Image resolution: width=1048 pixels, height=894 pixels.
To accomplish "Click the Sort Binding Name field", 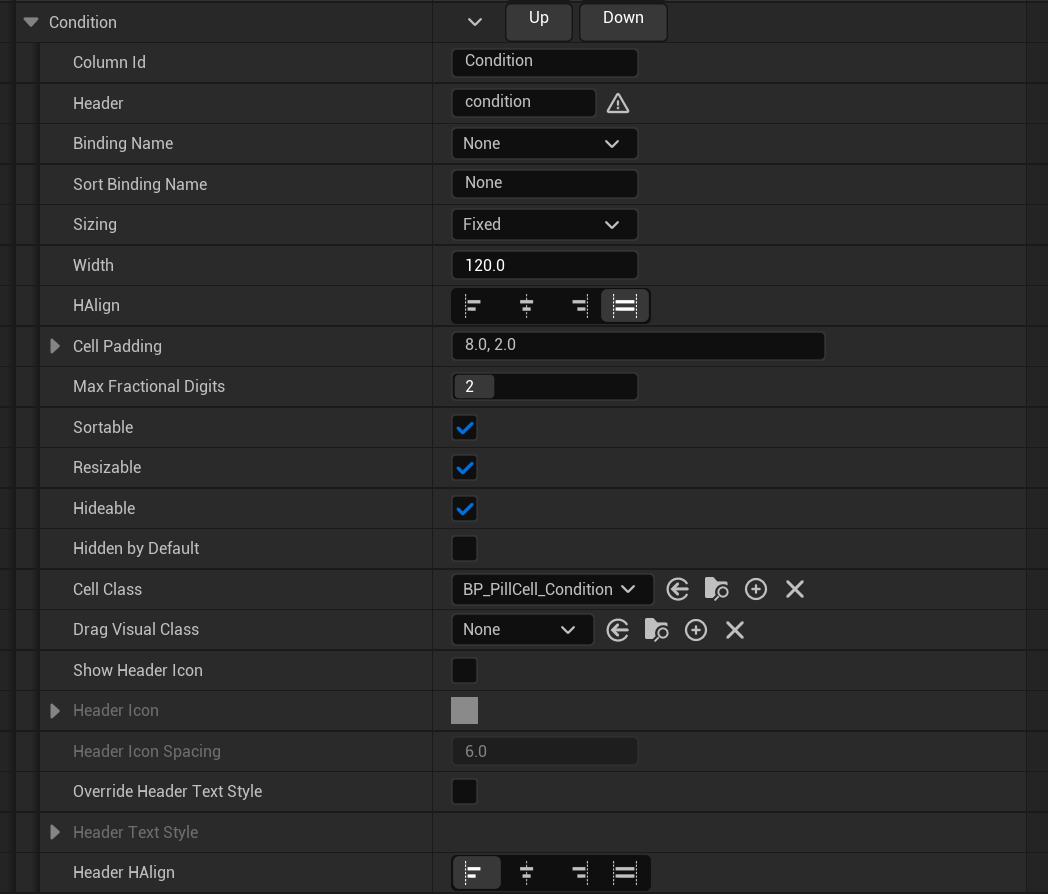I will (545, 184).
